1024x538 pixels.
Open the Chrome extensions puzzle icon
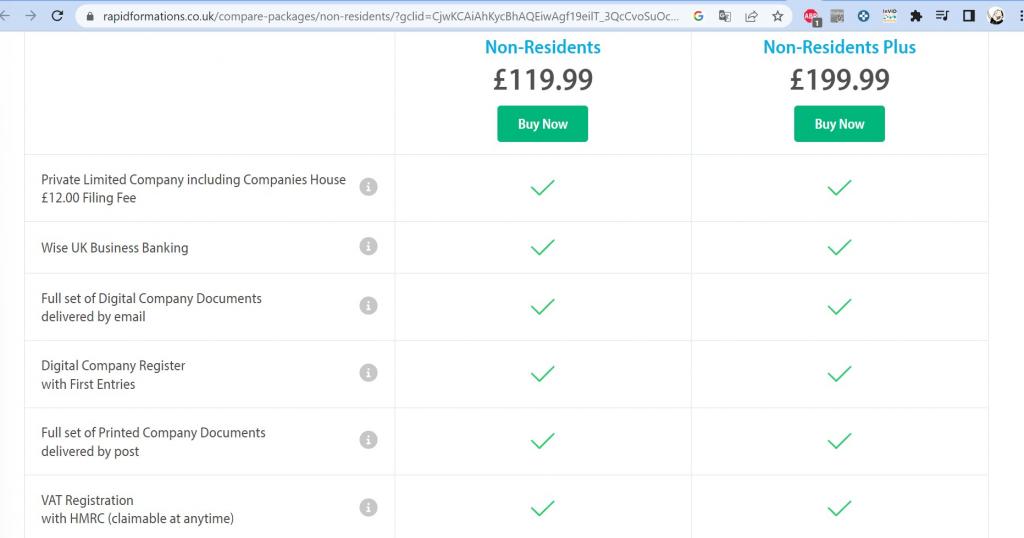(x=915, y=16)
